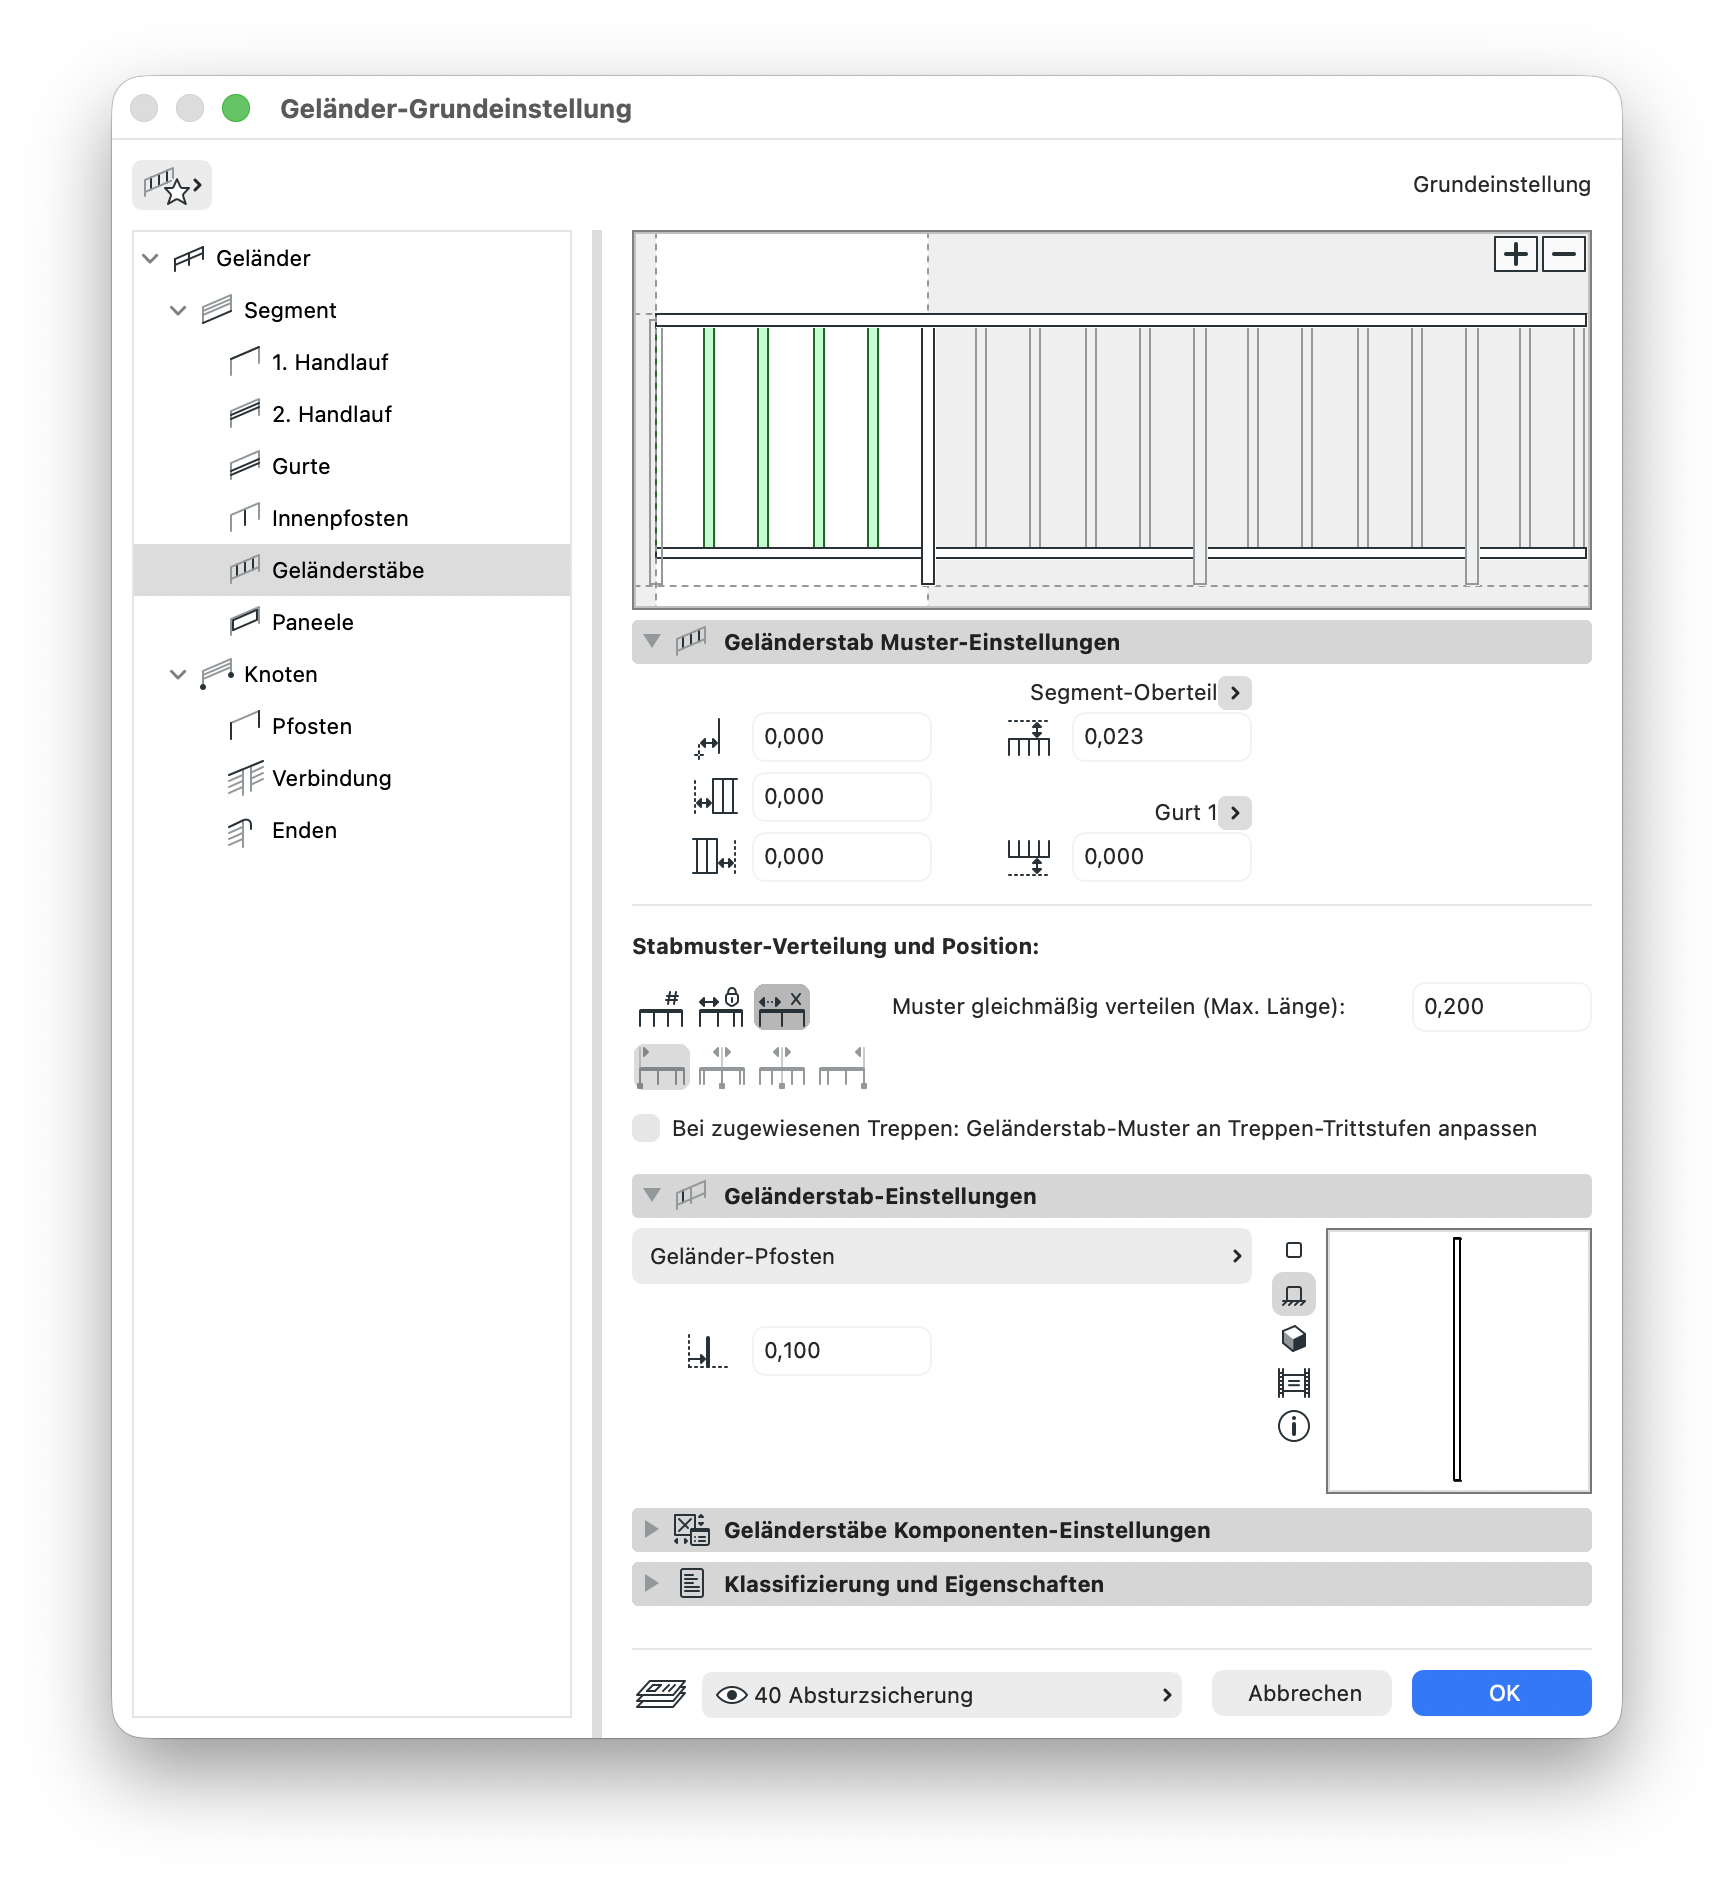Select the side elevation preview icon
The image size is (1734, 1886).
[x=1294, y=1295]
